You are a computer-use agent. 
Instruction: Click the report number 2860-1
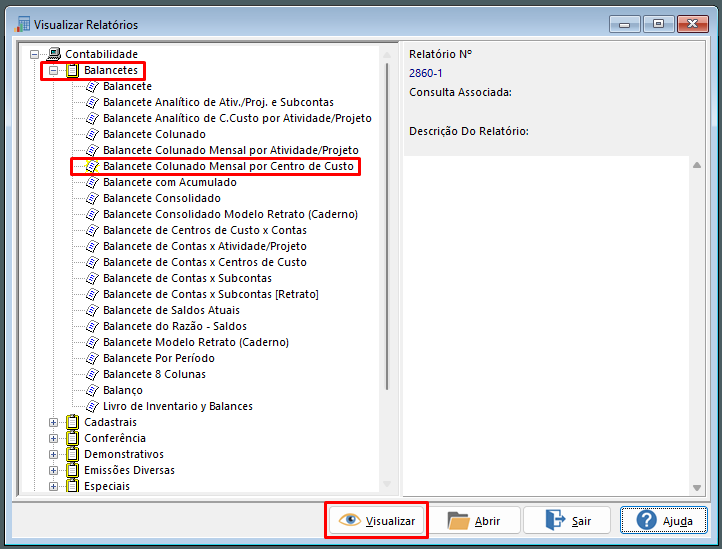coord(425,73)
